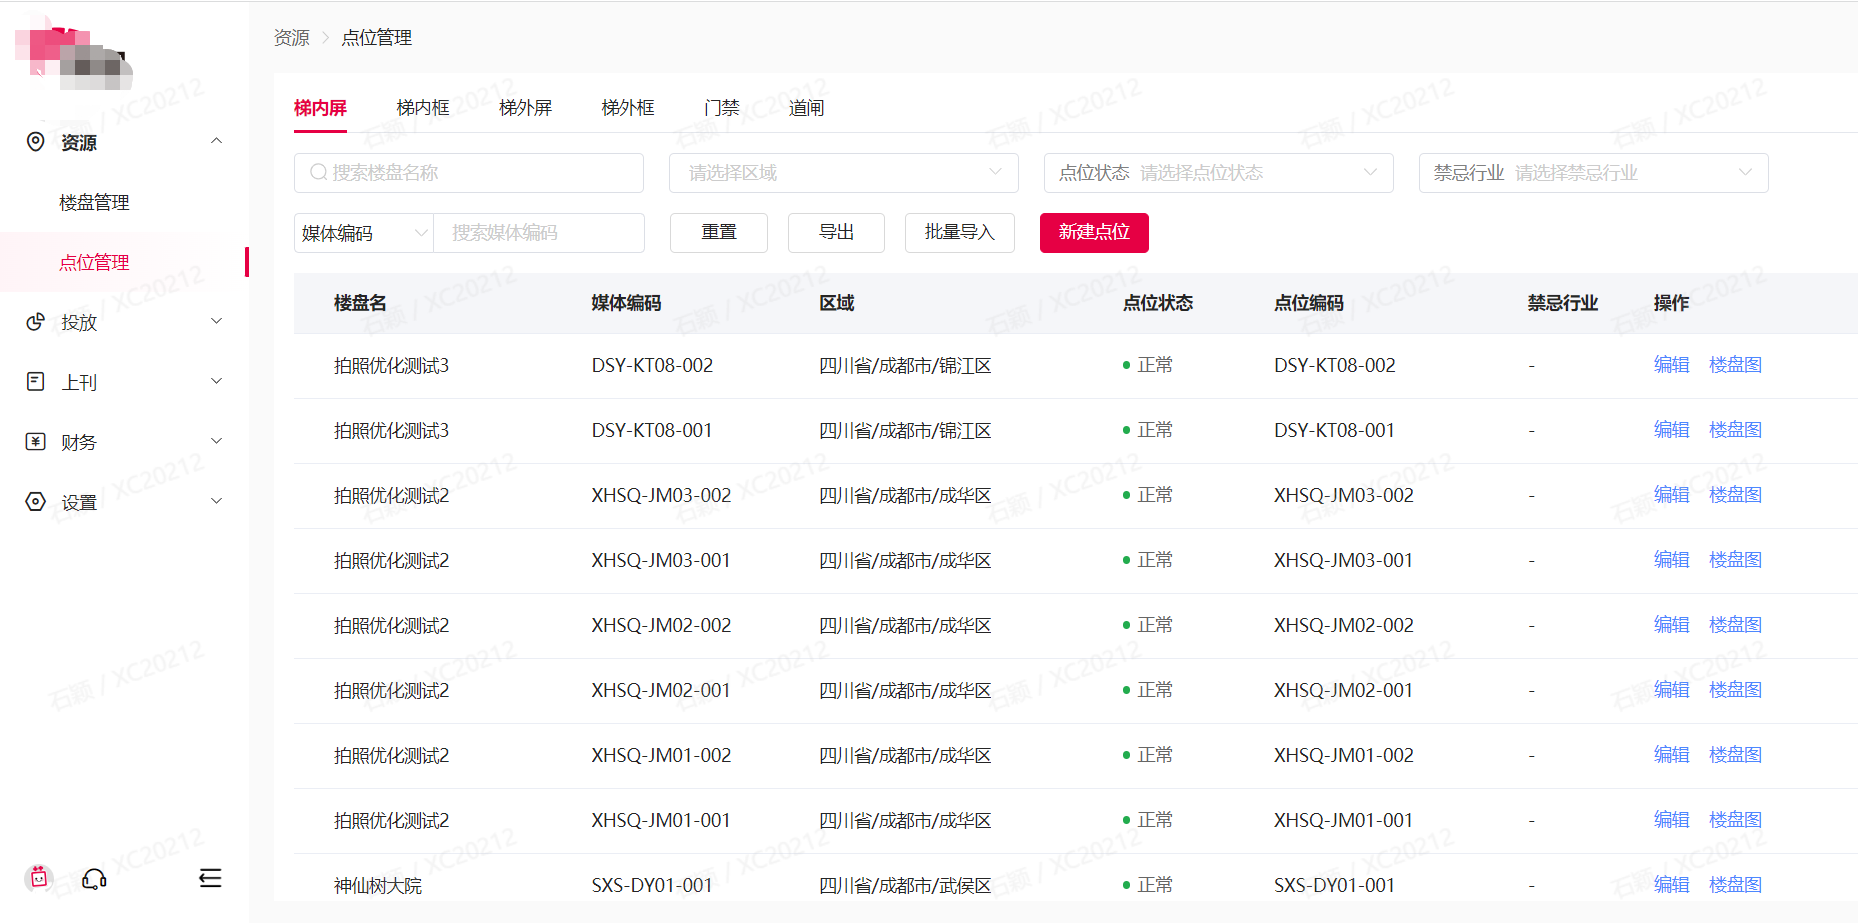Edit the SXS-DY01-001 row
Screen dimensions: 1858x923
1672,885
